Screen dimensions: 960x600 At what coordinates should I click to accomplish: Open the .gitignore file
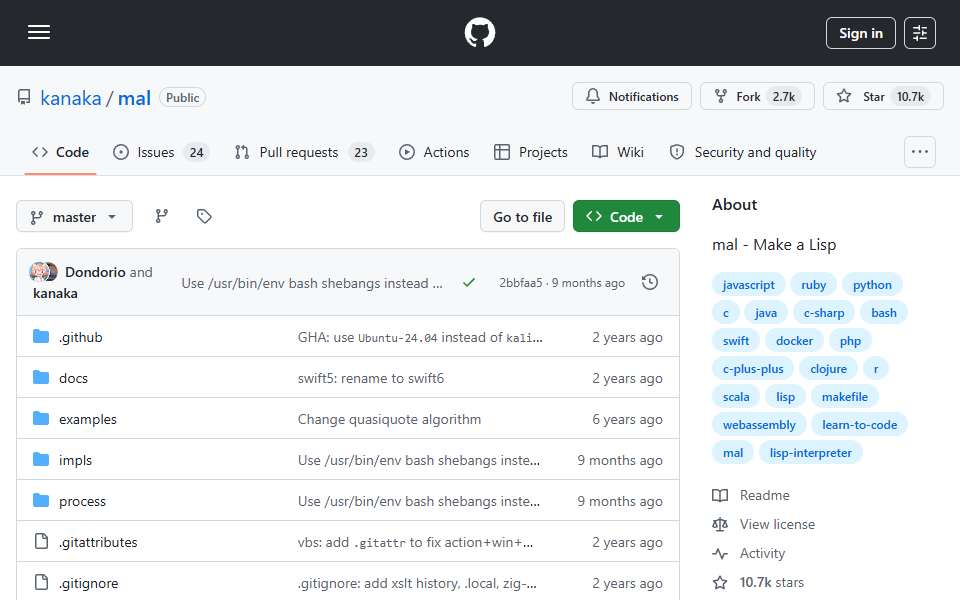coord(88,583)
